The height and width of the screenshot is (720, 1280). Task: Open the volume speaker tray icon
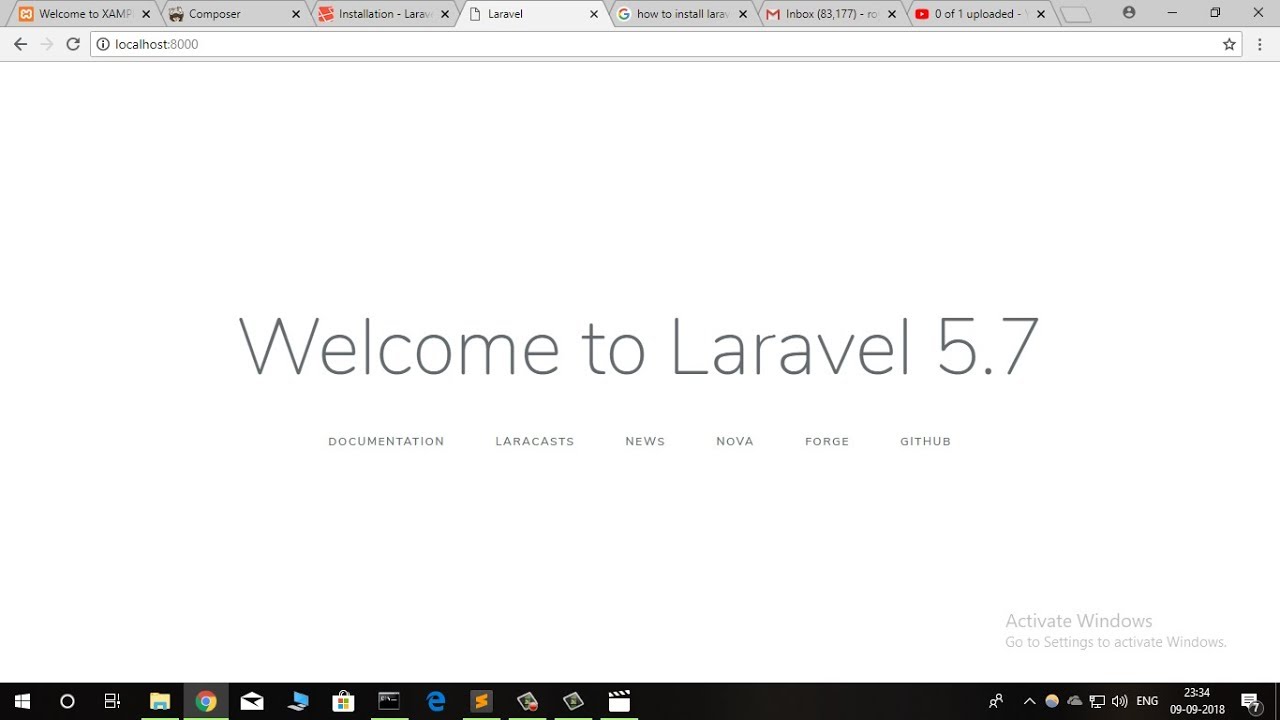(1120, 701)
